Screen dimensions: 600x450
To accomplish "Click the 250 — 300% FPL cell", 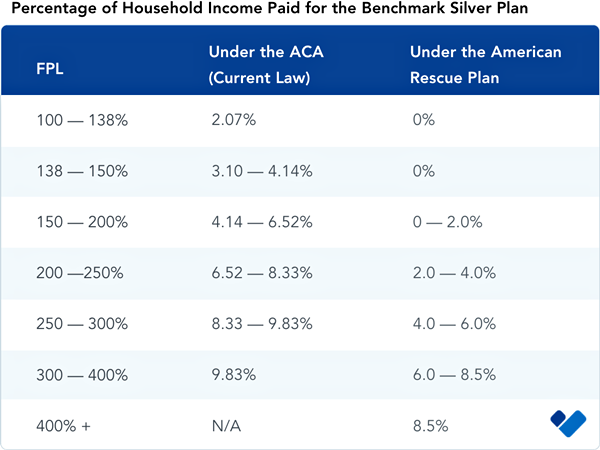I will pyautogui.click(x=81, y=324).
